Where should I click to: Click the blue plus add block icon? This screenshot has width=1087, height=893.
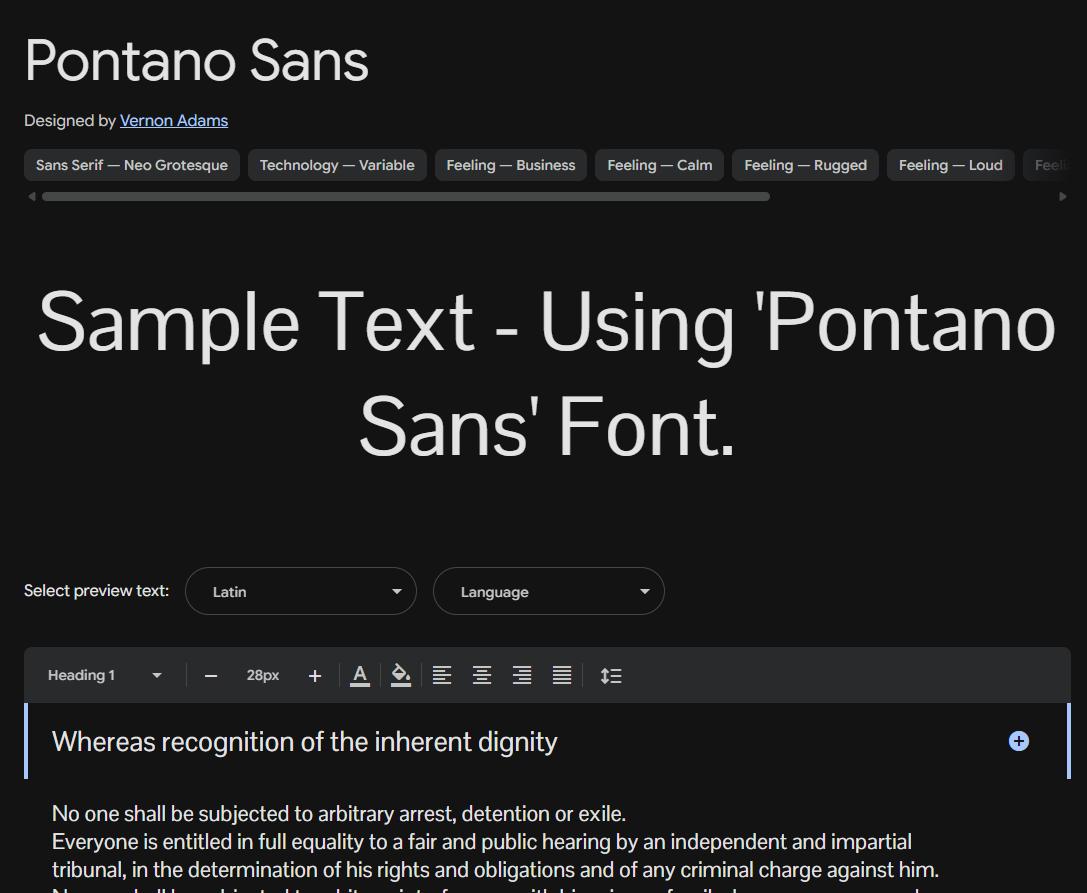pos(1018,741)
